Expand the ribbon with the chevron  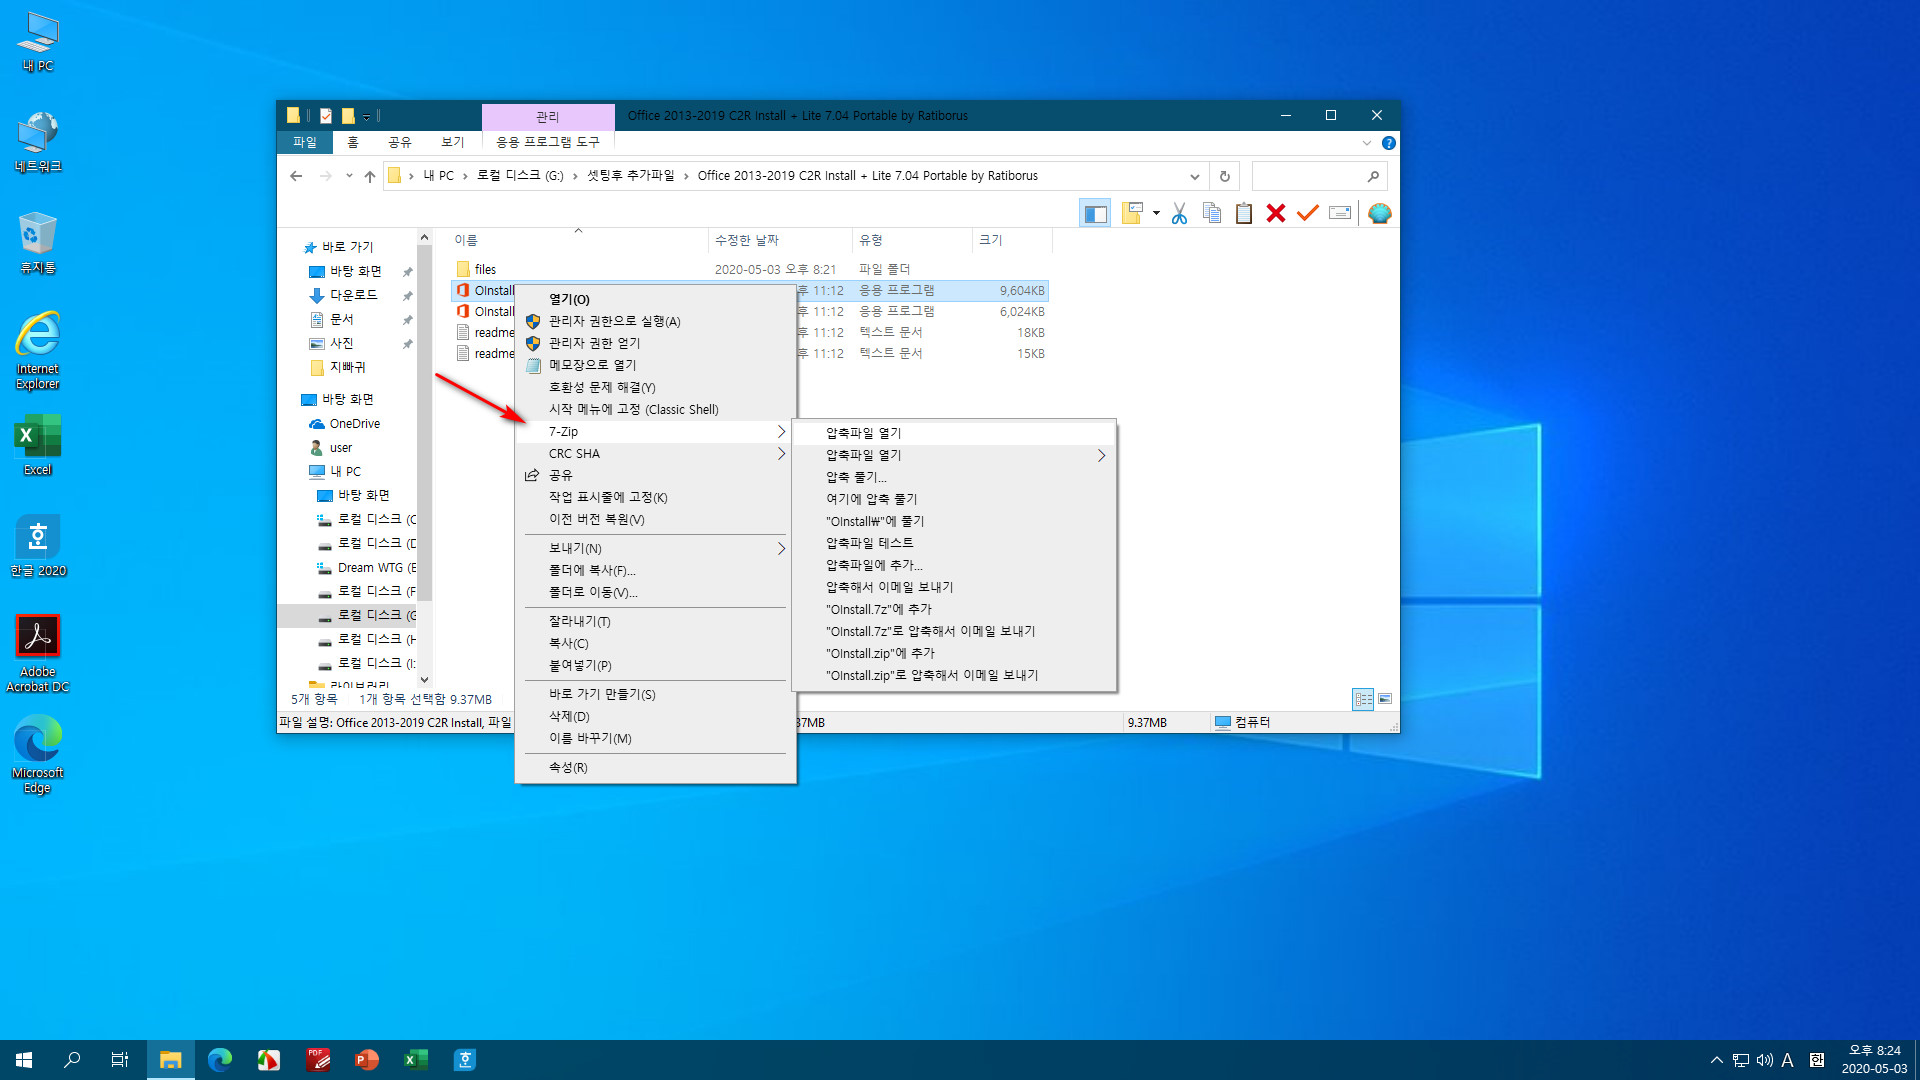click(x=1367, y=143)
